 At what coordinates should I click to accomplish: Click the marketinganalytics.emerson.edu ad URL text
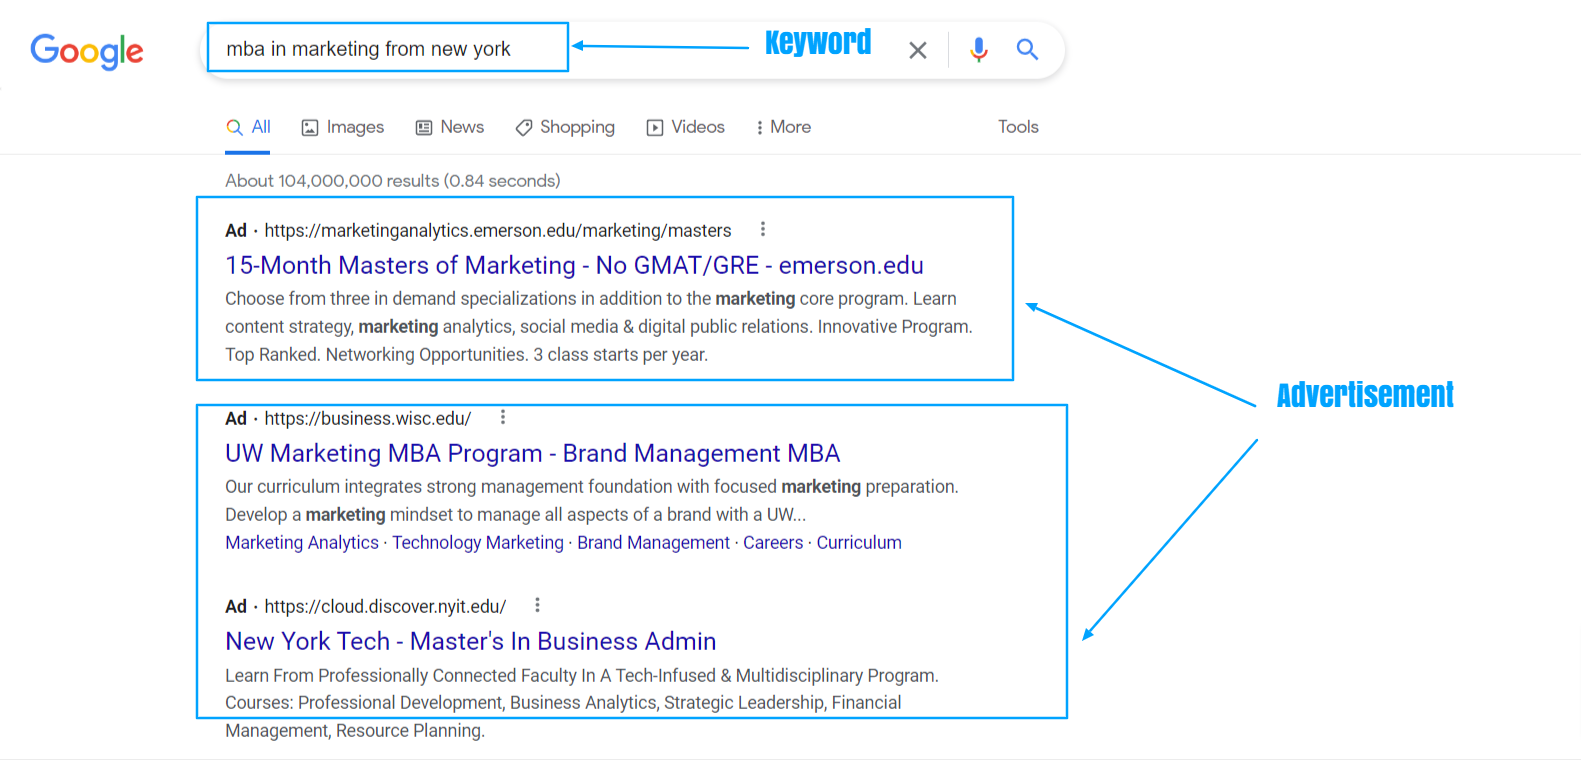pyautogui.click(x=498, y=231)
